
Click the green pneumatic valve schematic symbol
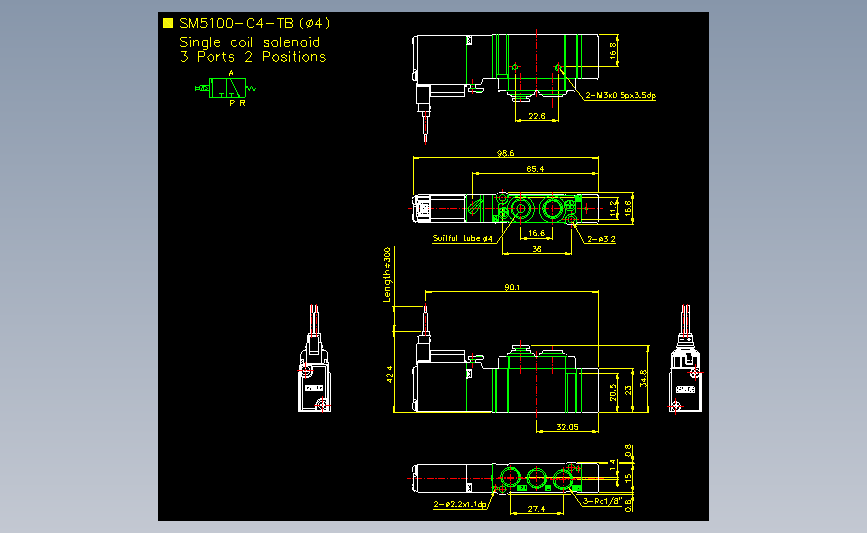226,88
